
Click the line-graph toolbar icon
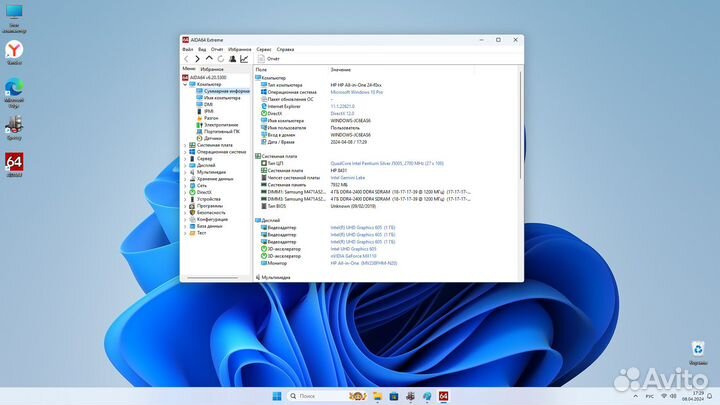pos(244,59)
